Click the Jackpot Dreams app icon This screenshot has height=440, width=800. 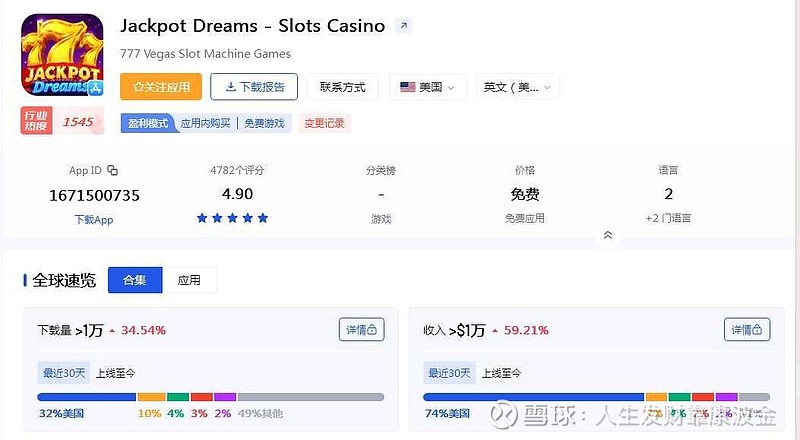coord(62,57)
